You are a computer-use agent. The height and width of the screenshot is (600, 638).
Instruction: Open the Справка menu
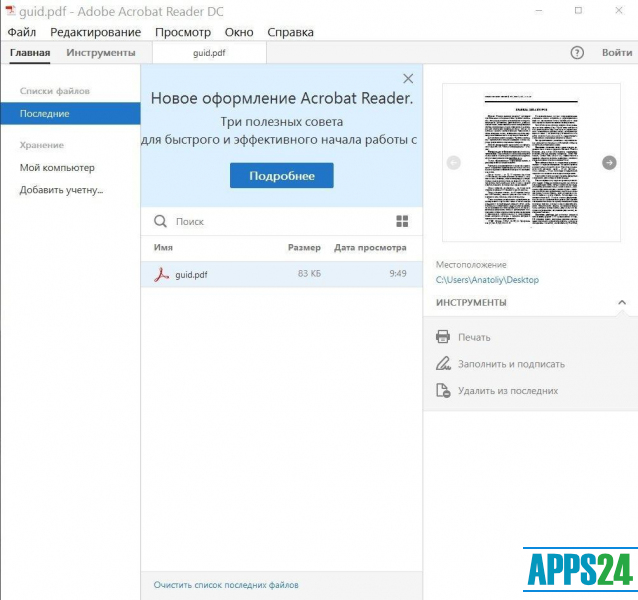click(x=291, y=32)
